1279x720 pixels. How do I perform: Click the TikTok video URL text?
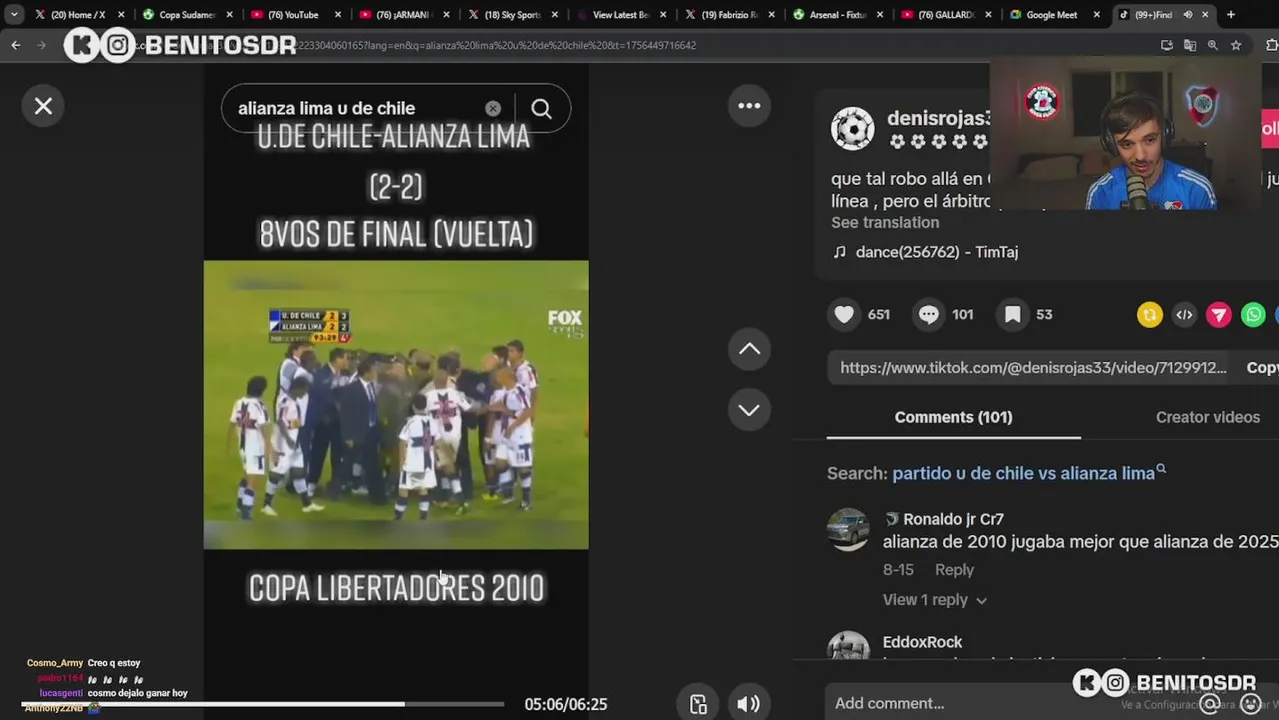1033,367
